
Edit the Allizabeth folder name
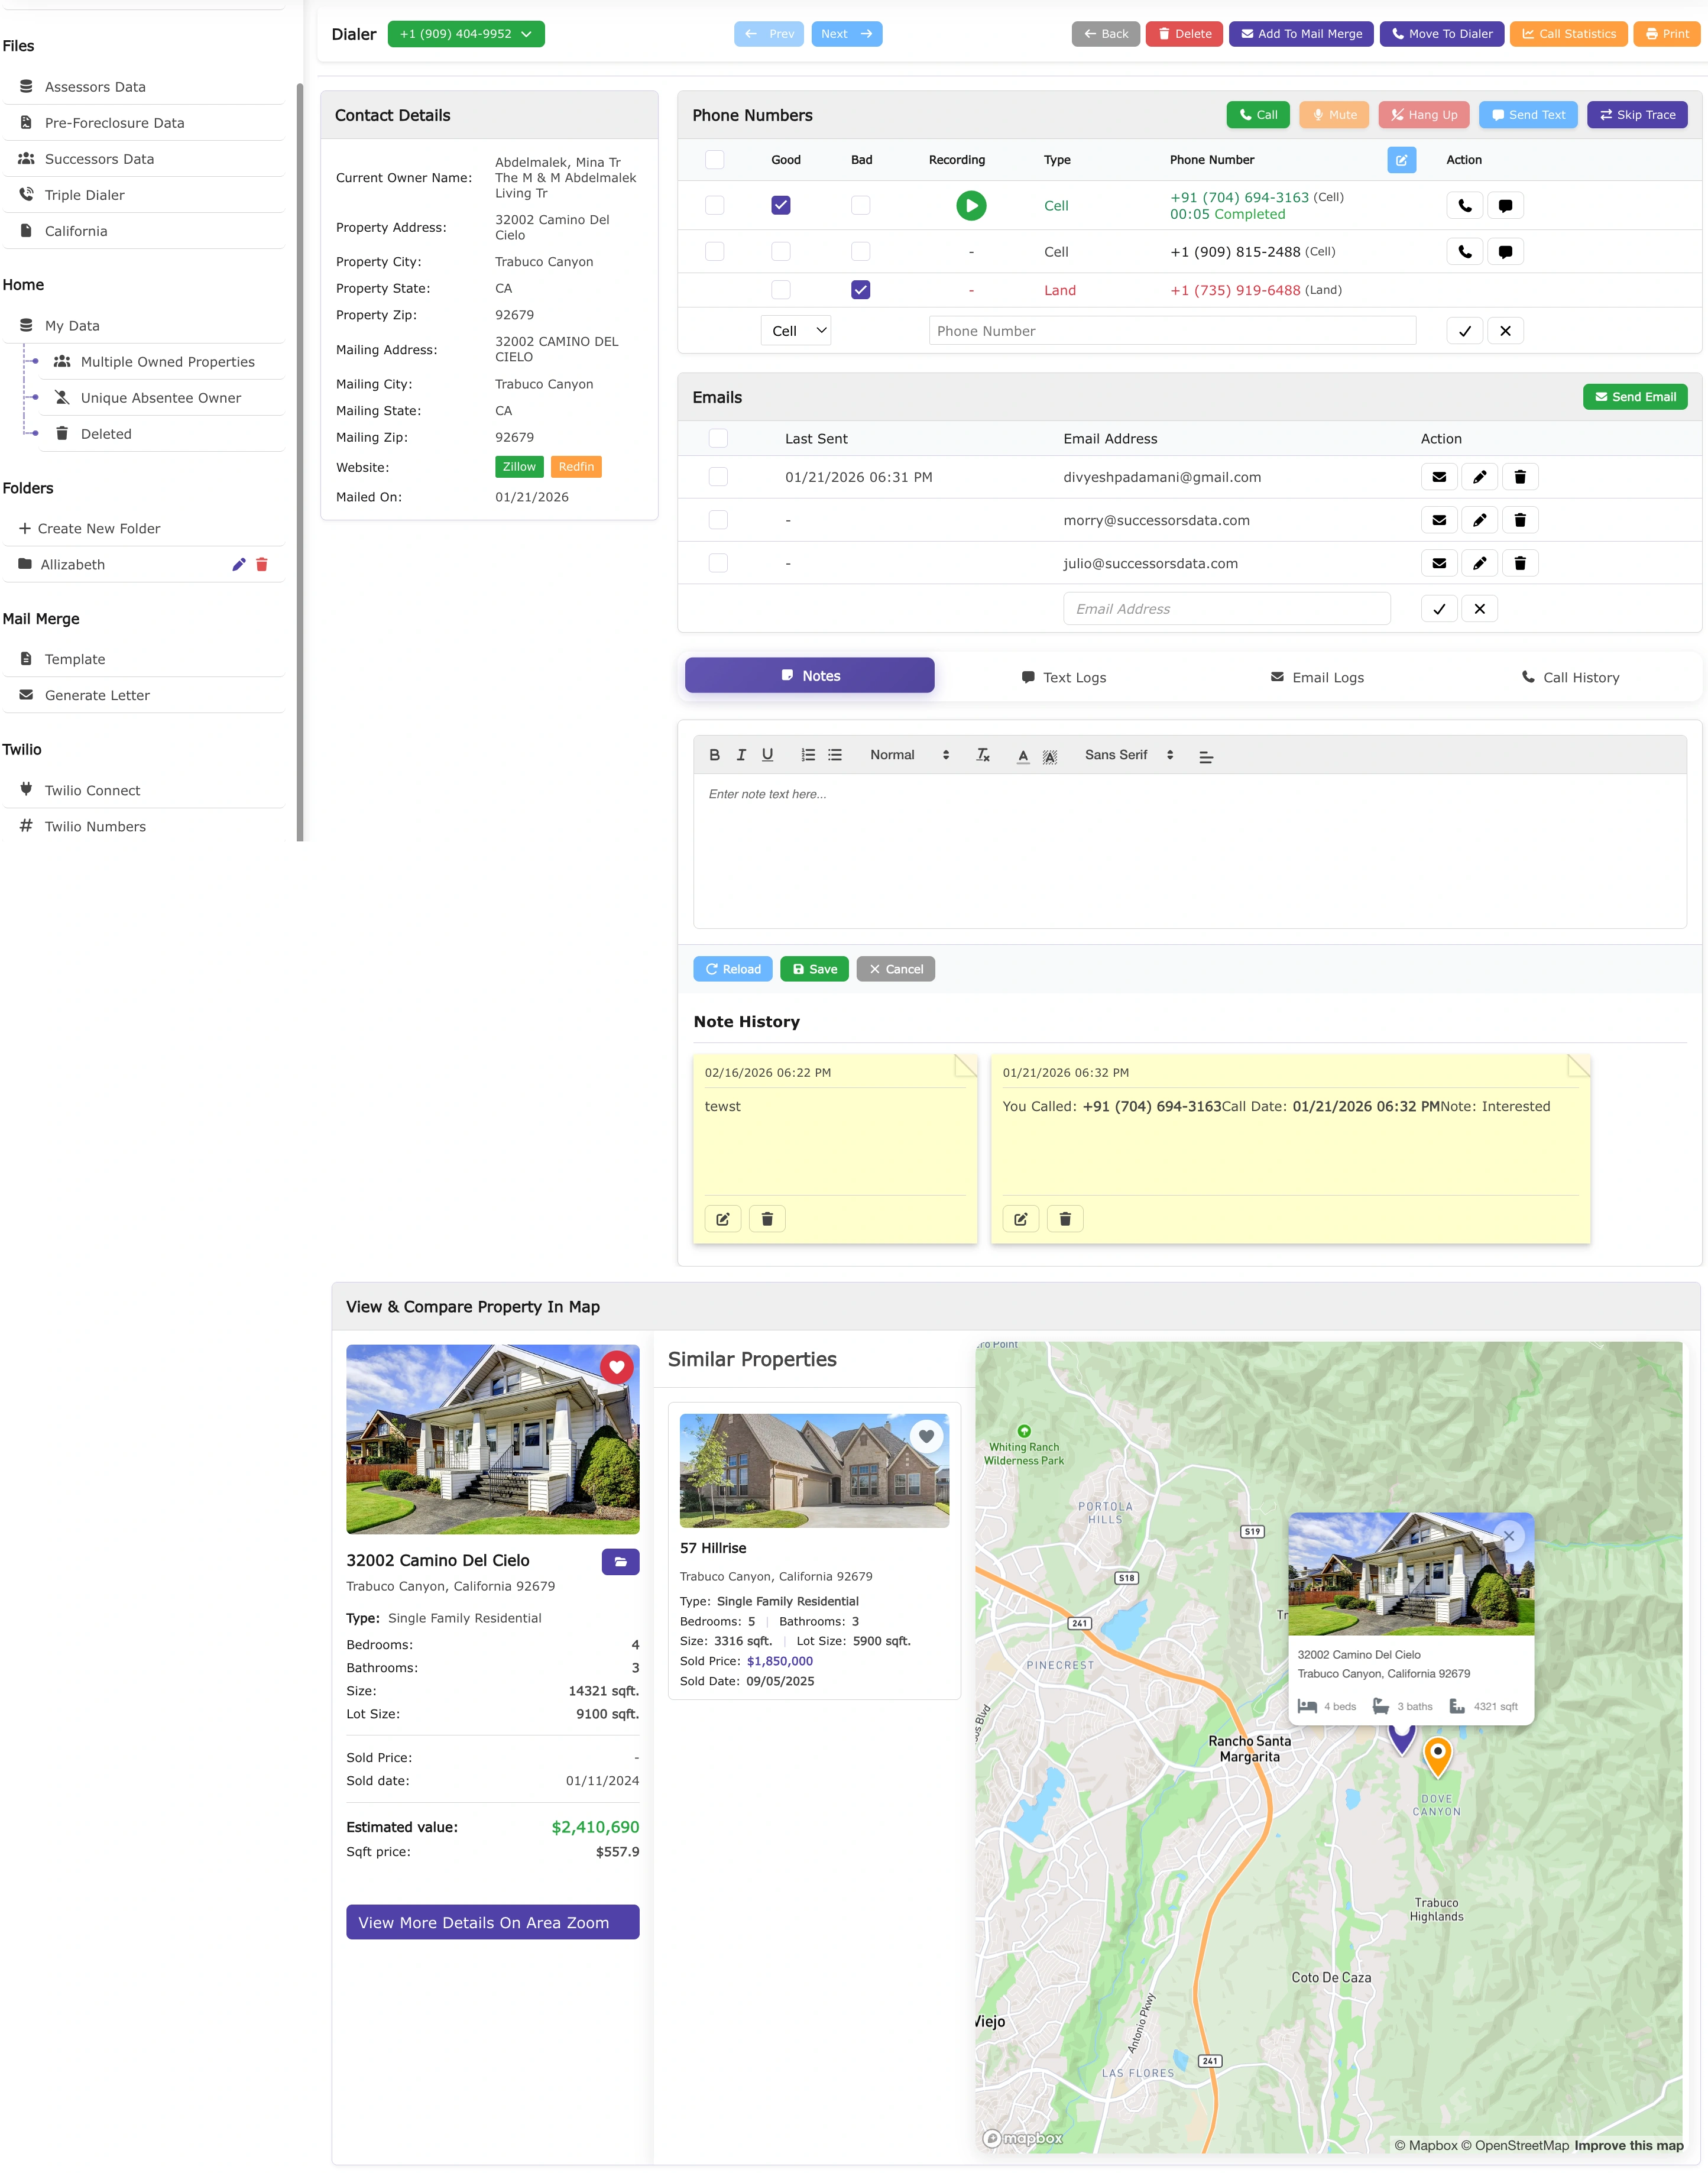[x=238, y=564]
